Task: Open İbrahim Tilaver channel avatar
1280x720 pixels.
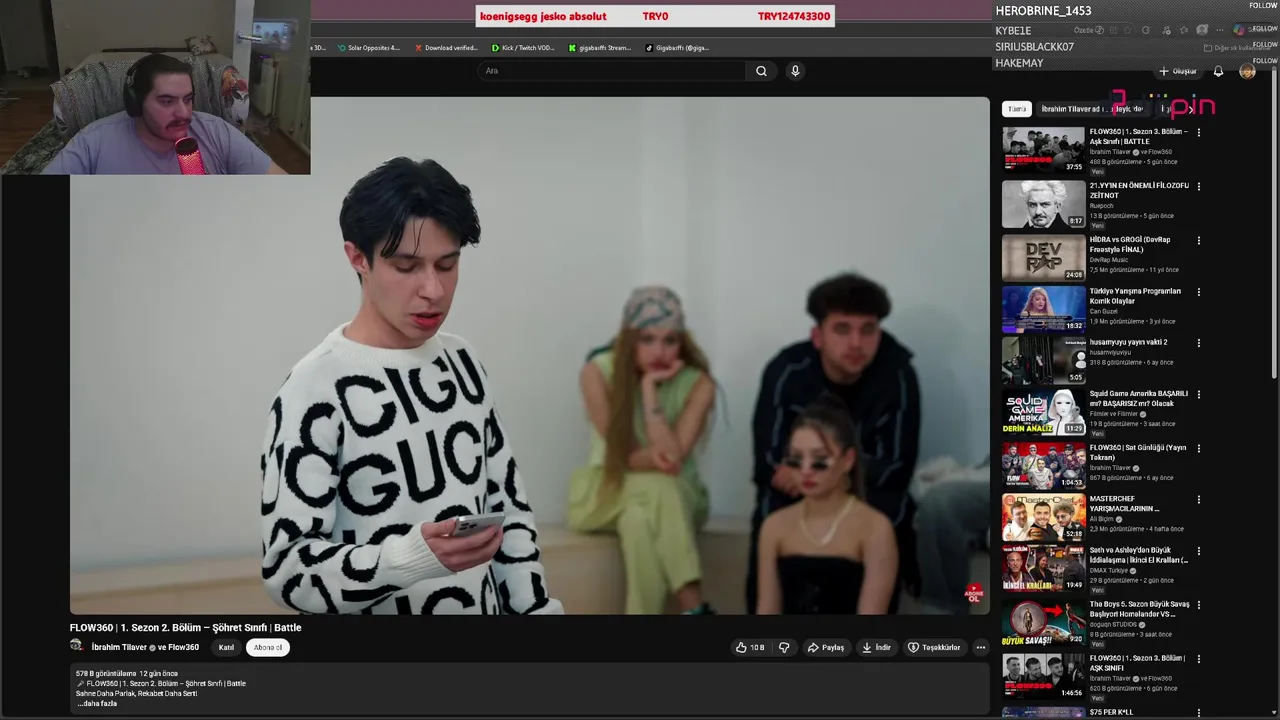Action: (x=76, y=646)
